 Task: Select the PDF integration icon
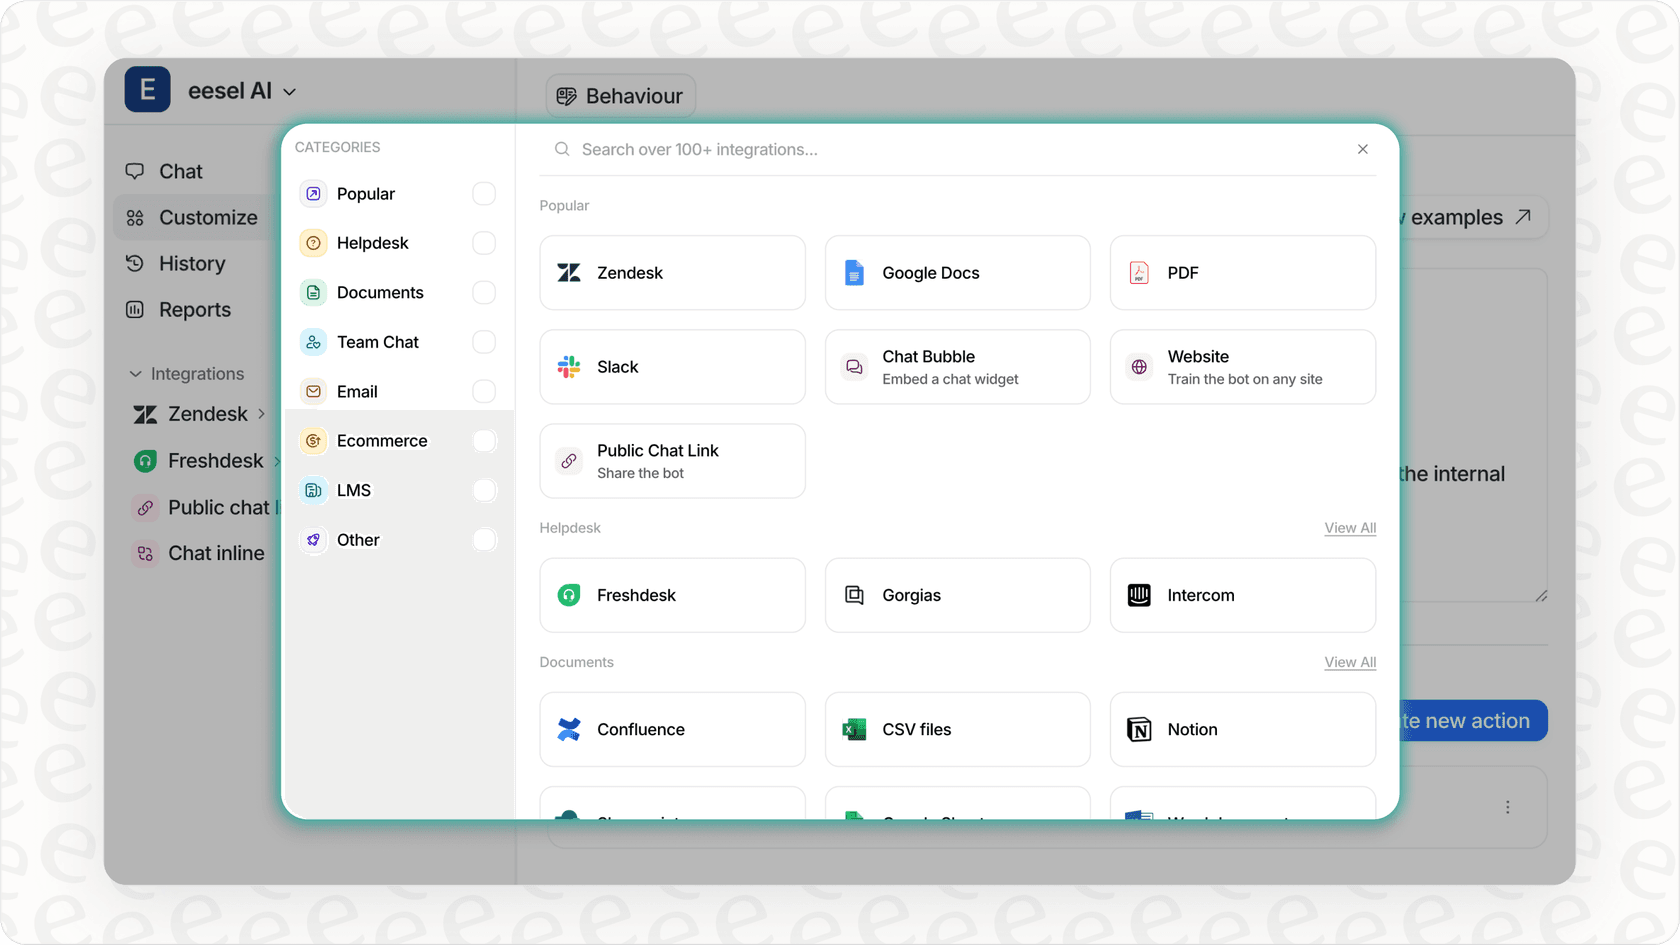pos(1138,272)
